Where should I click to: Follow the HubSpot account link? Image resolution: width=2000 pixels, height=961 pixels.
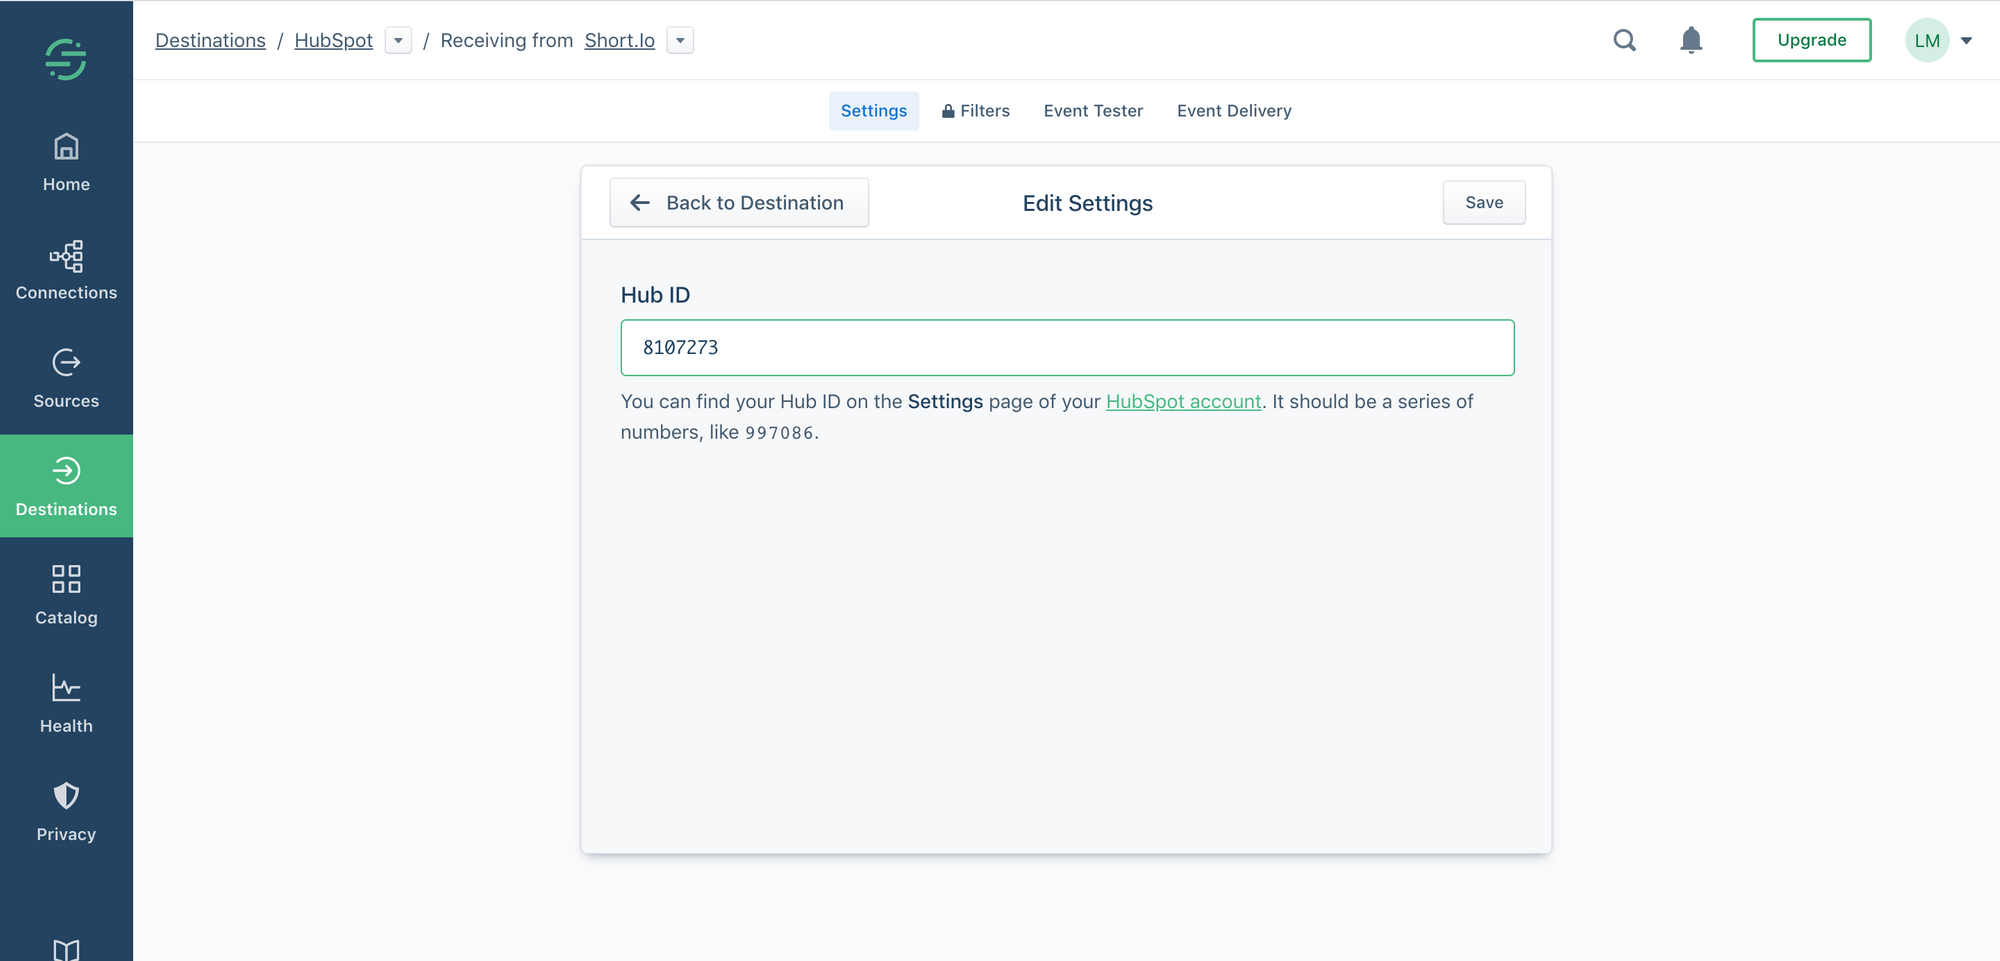click(1184, 401)
